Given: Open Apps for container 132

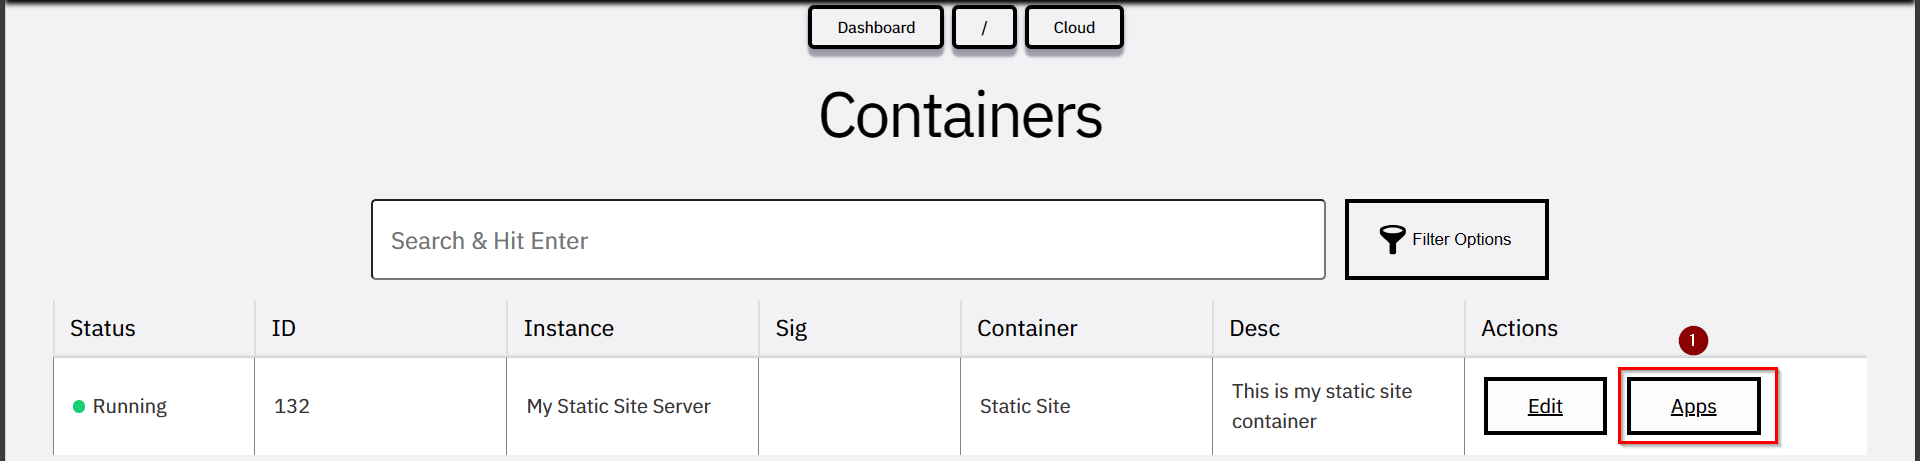Looking at the screenshot, I should (1693, 406).
